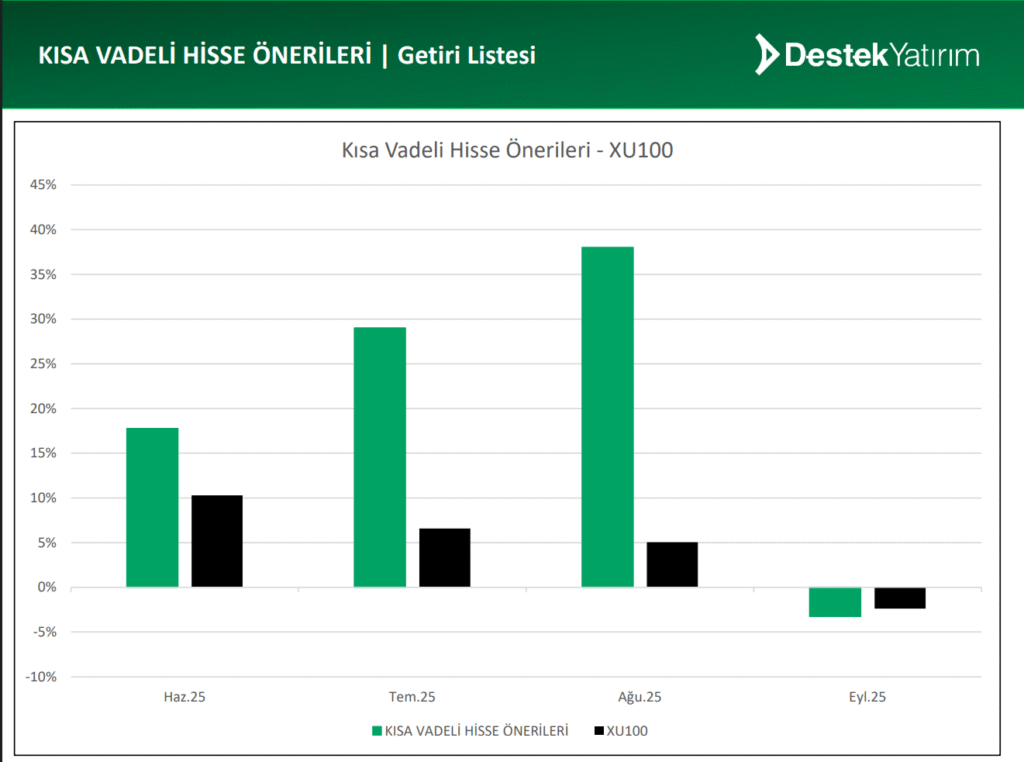The height and width of the screenshot is (762, 1024).
Task: Select the KISA VADELİ HİSSE ÖNERİLERİ header title
Action: 203,55
